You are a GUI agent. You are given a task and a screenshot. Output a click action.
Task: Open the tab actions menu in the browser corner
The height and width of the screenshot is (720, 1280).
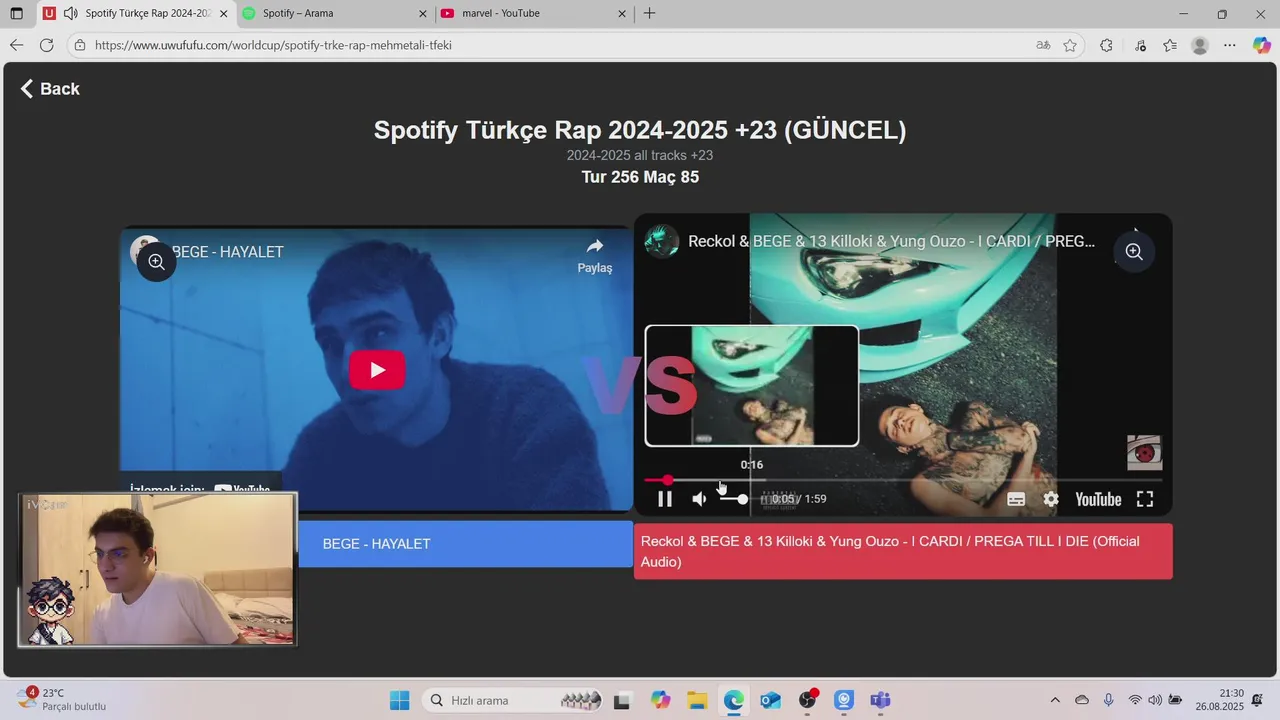16,14
